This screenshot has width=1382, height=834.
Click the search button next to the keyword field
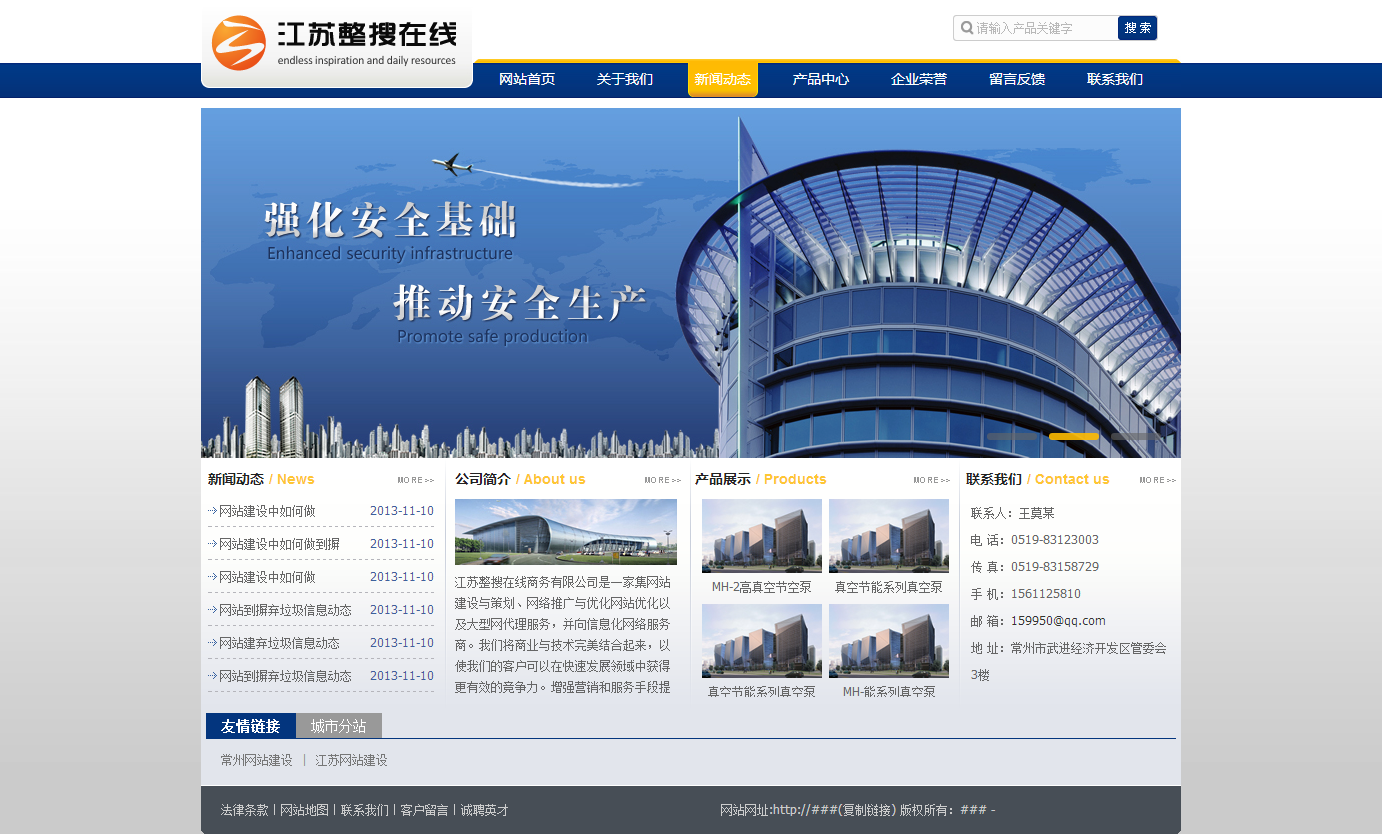pos(1137,28)
